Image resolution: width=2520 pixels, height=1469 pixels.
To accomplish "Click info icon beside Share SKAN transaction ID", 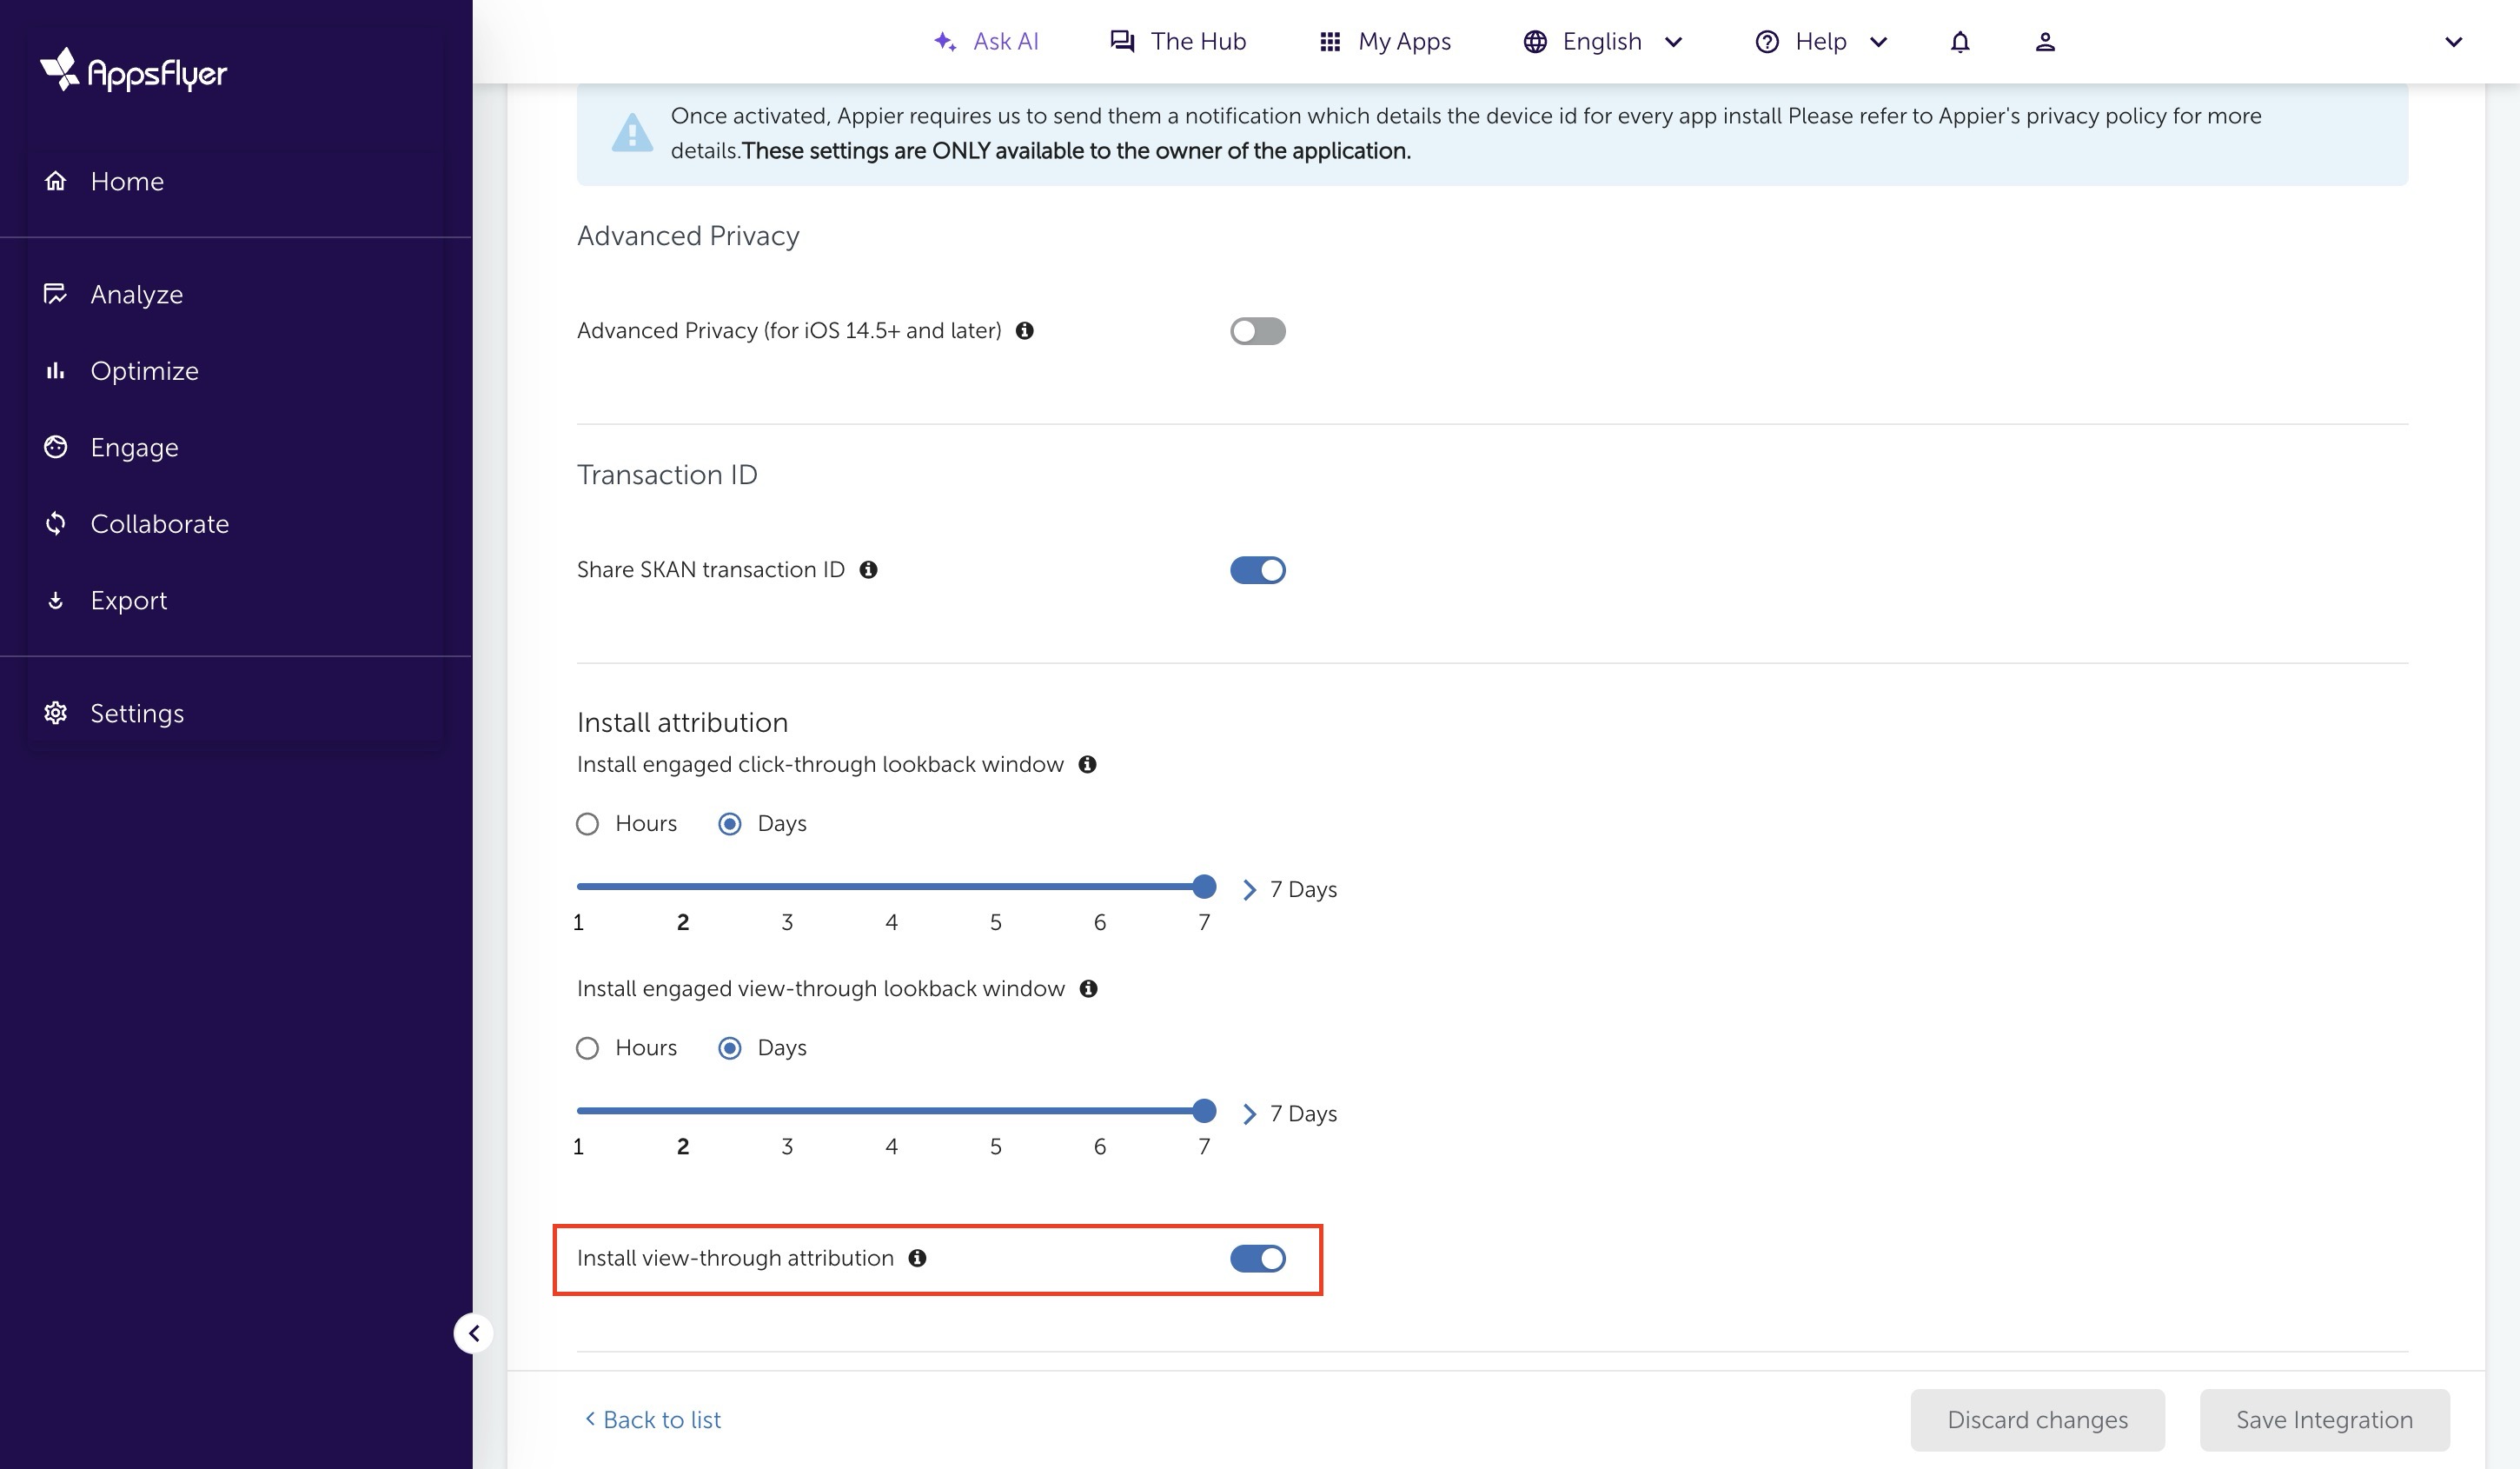I will (x=868, y=570).
